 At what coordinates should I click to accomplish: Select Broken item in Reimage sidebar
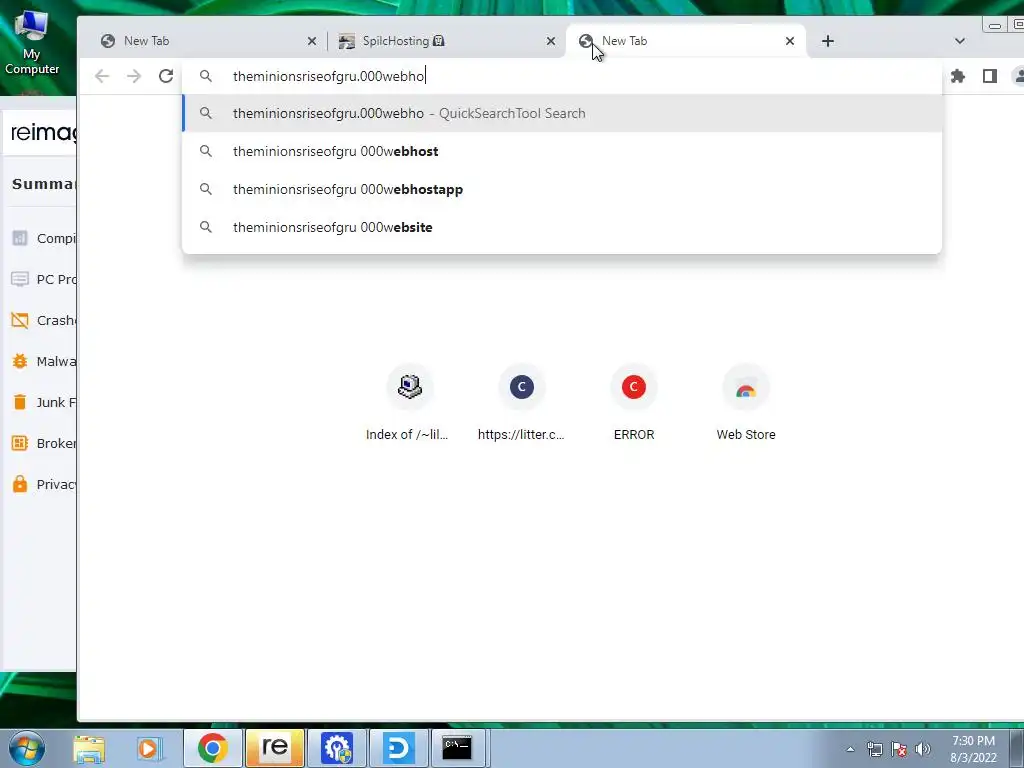pos(43,443)
